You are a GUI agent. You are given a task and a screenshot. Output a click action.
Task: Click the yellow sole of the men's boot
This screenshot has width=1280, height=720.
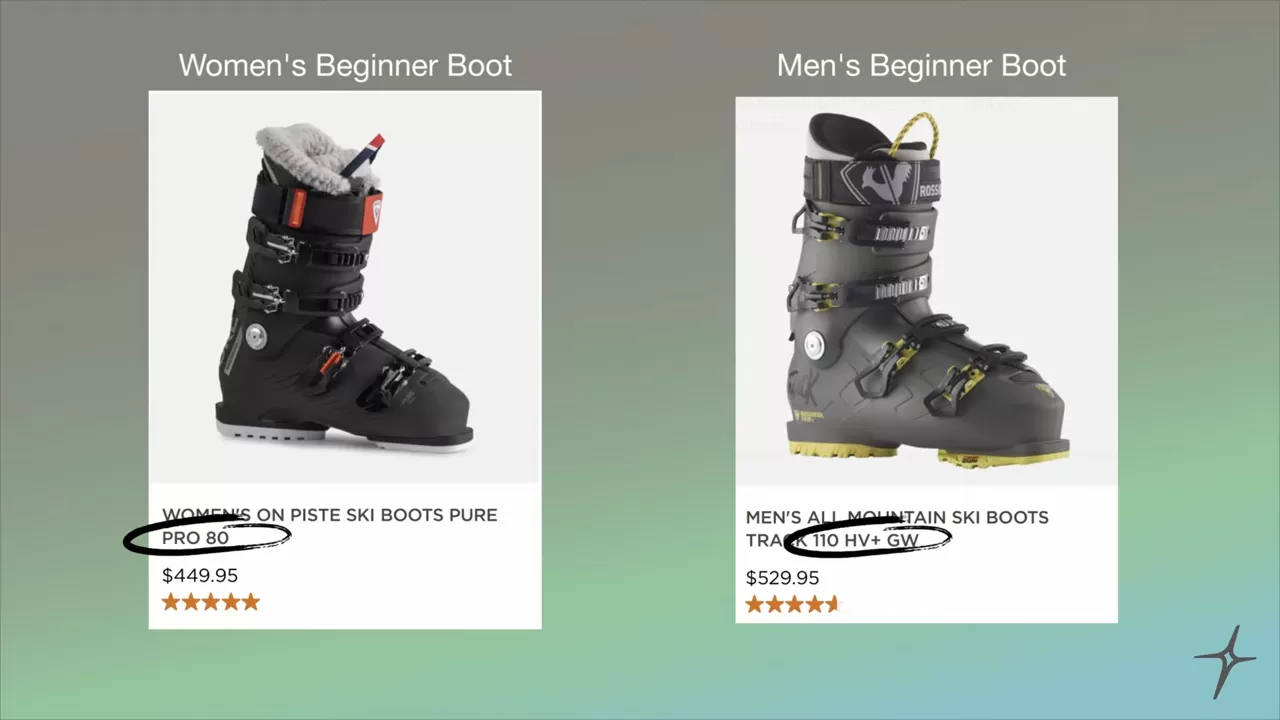pyautogui.click(x=928, y=454)
